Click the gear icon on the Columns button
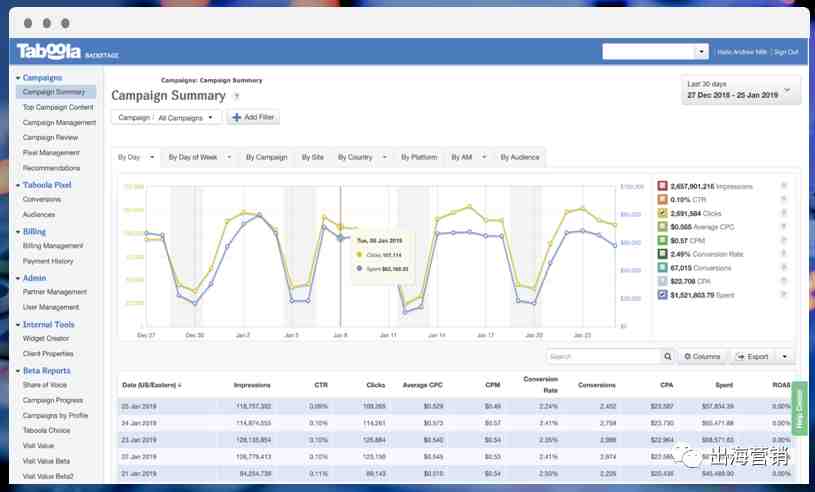Viewport: 815px width, 492px height. click(687, 356)
